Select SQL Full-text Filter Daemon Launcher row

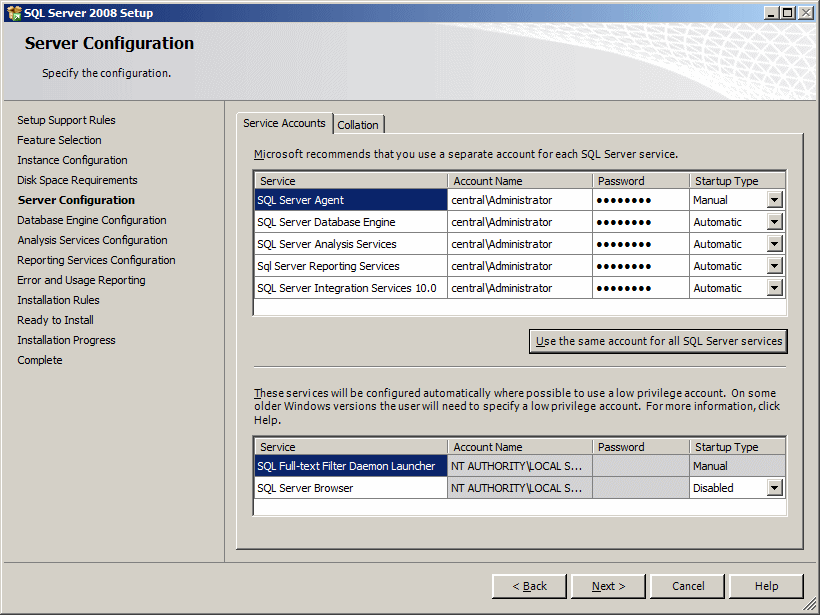[351, 466]
